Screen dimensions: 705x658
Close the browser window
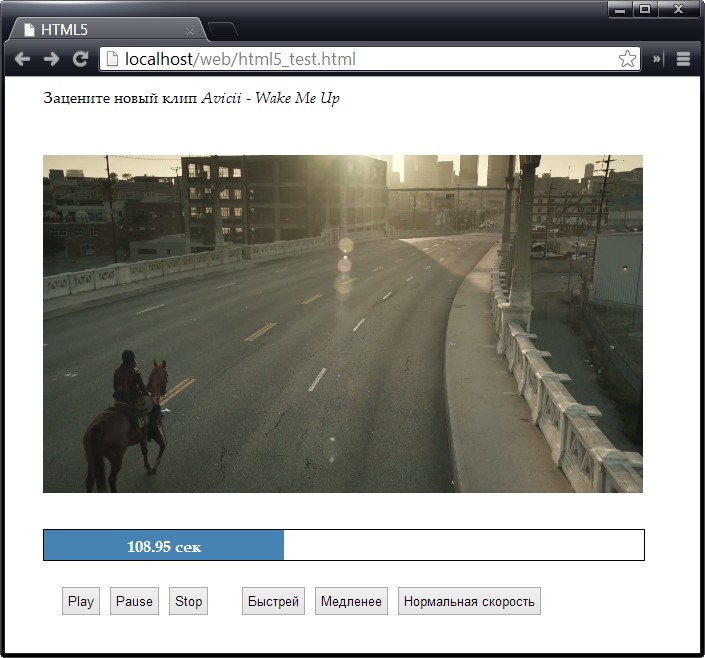click(x=678, y=9)
